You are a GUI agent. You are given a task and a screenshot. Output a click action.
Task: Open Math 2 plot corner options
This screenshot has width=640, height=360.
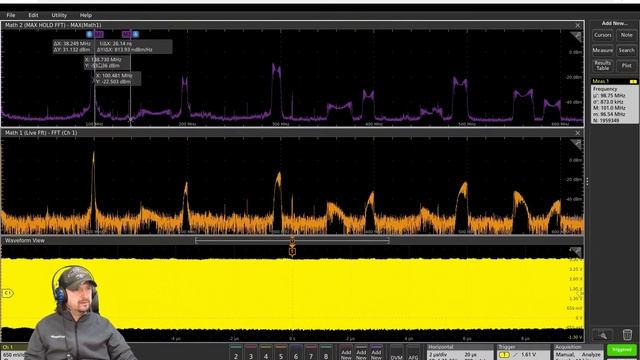pyautogui.click(x=576, y=37)
